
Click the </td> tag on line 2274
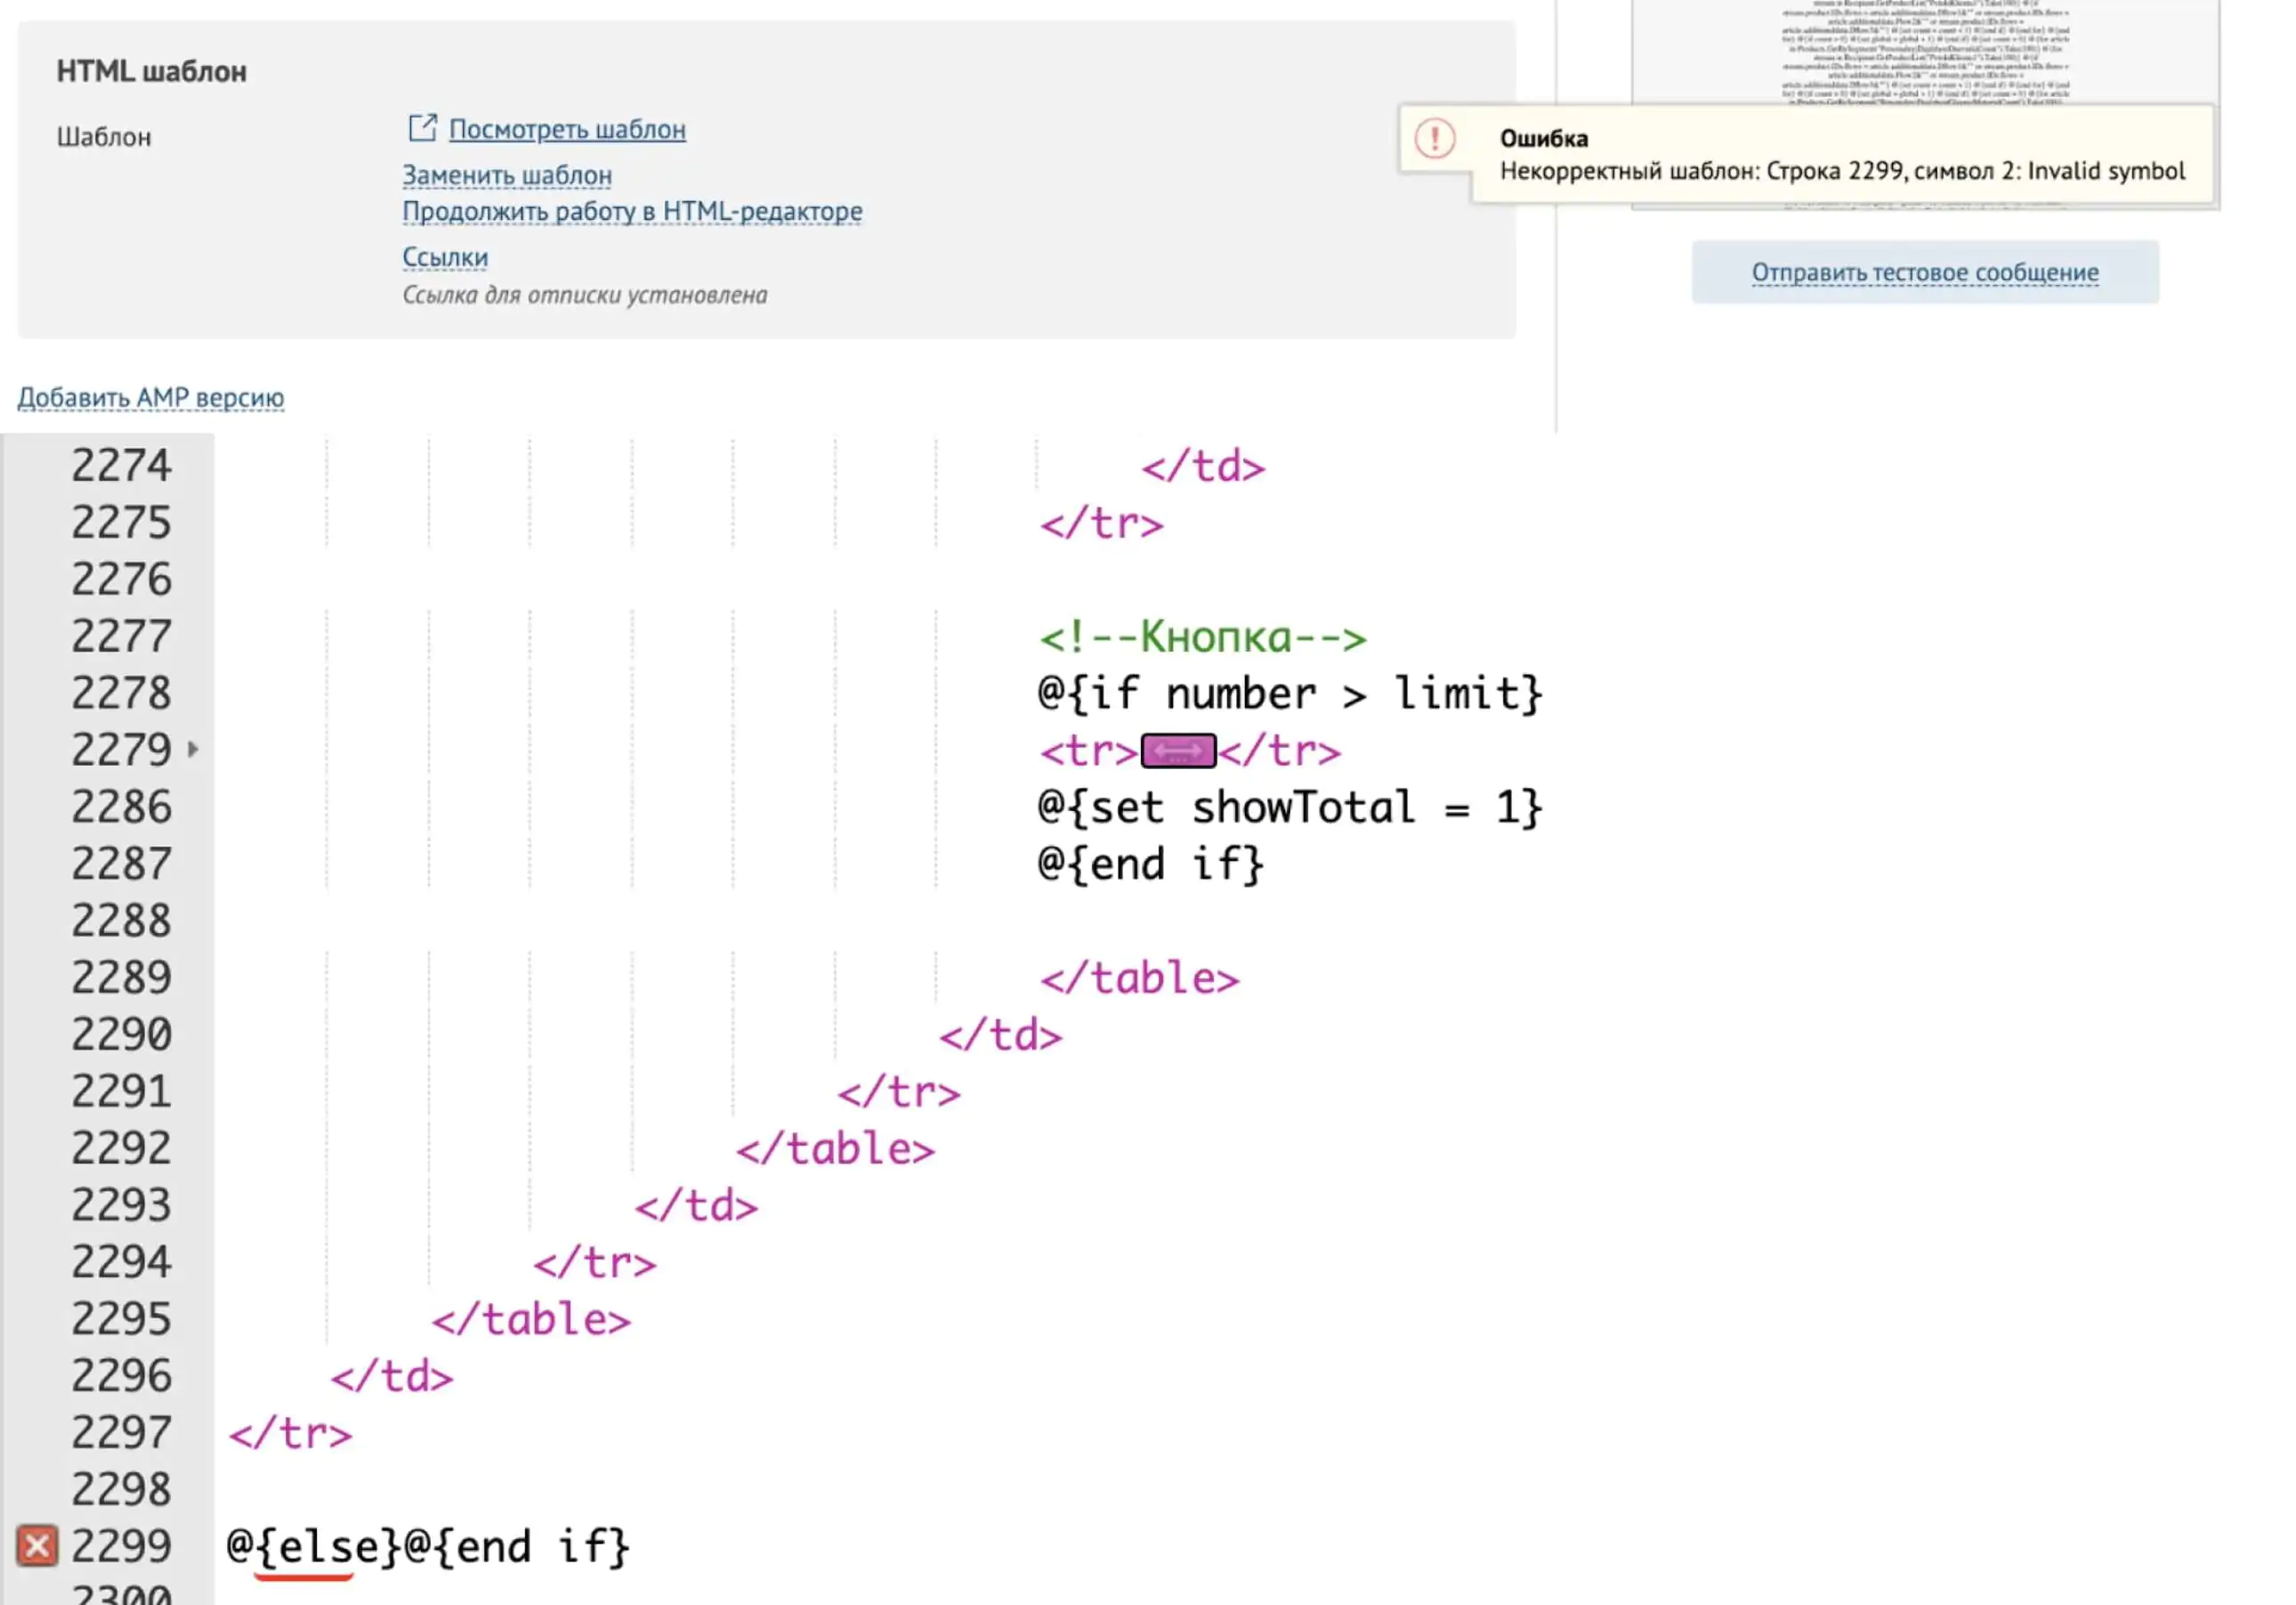[1203, 466]
